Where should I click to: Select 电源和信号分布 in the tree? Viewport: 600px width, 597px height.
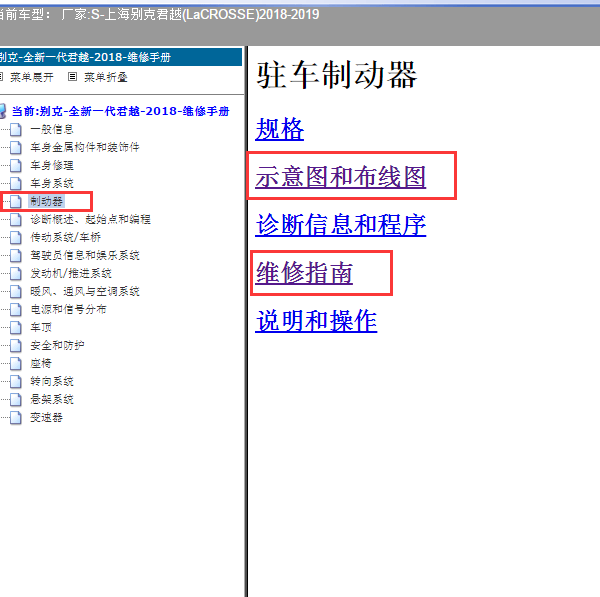(x=68, y=309)
